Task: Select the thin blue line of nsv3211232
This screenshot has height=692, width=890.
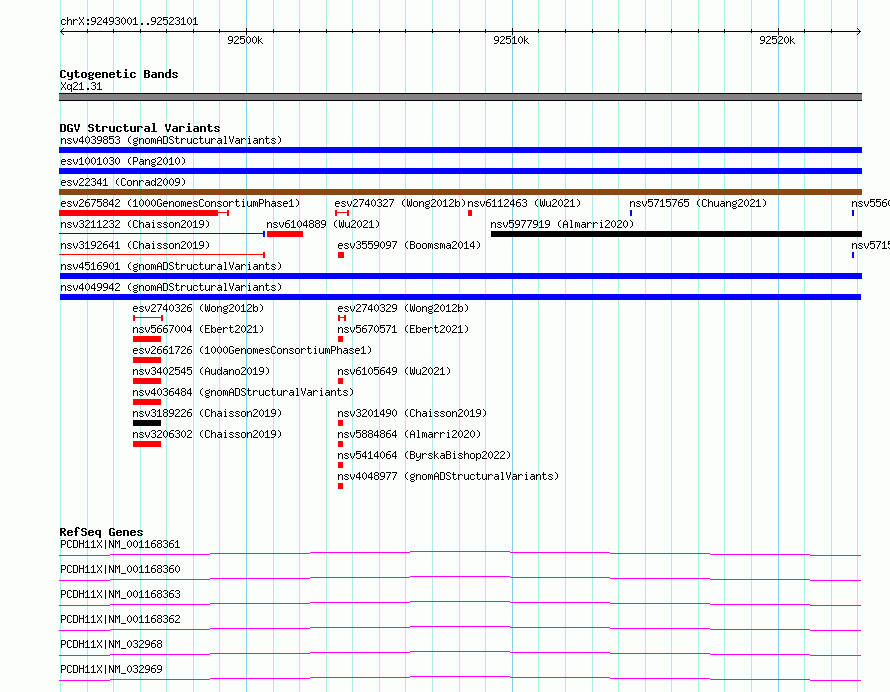Action: click(x=162, y=234)
